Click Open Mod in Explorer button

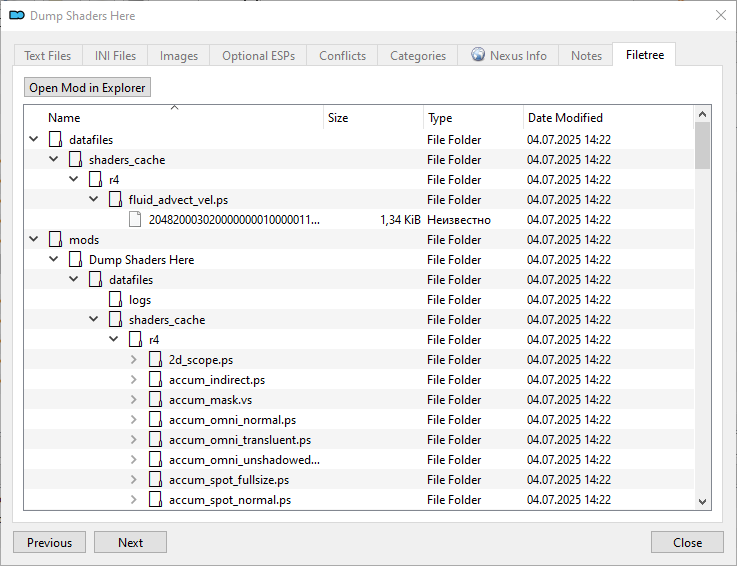tap(87, 87)
